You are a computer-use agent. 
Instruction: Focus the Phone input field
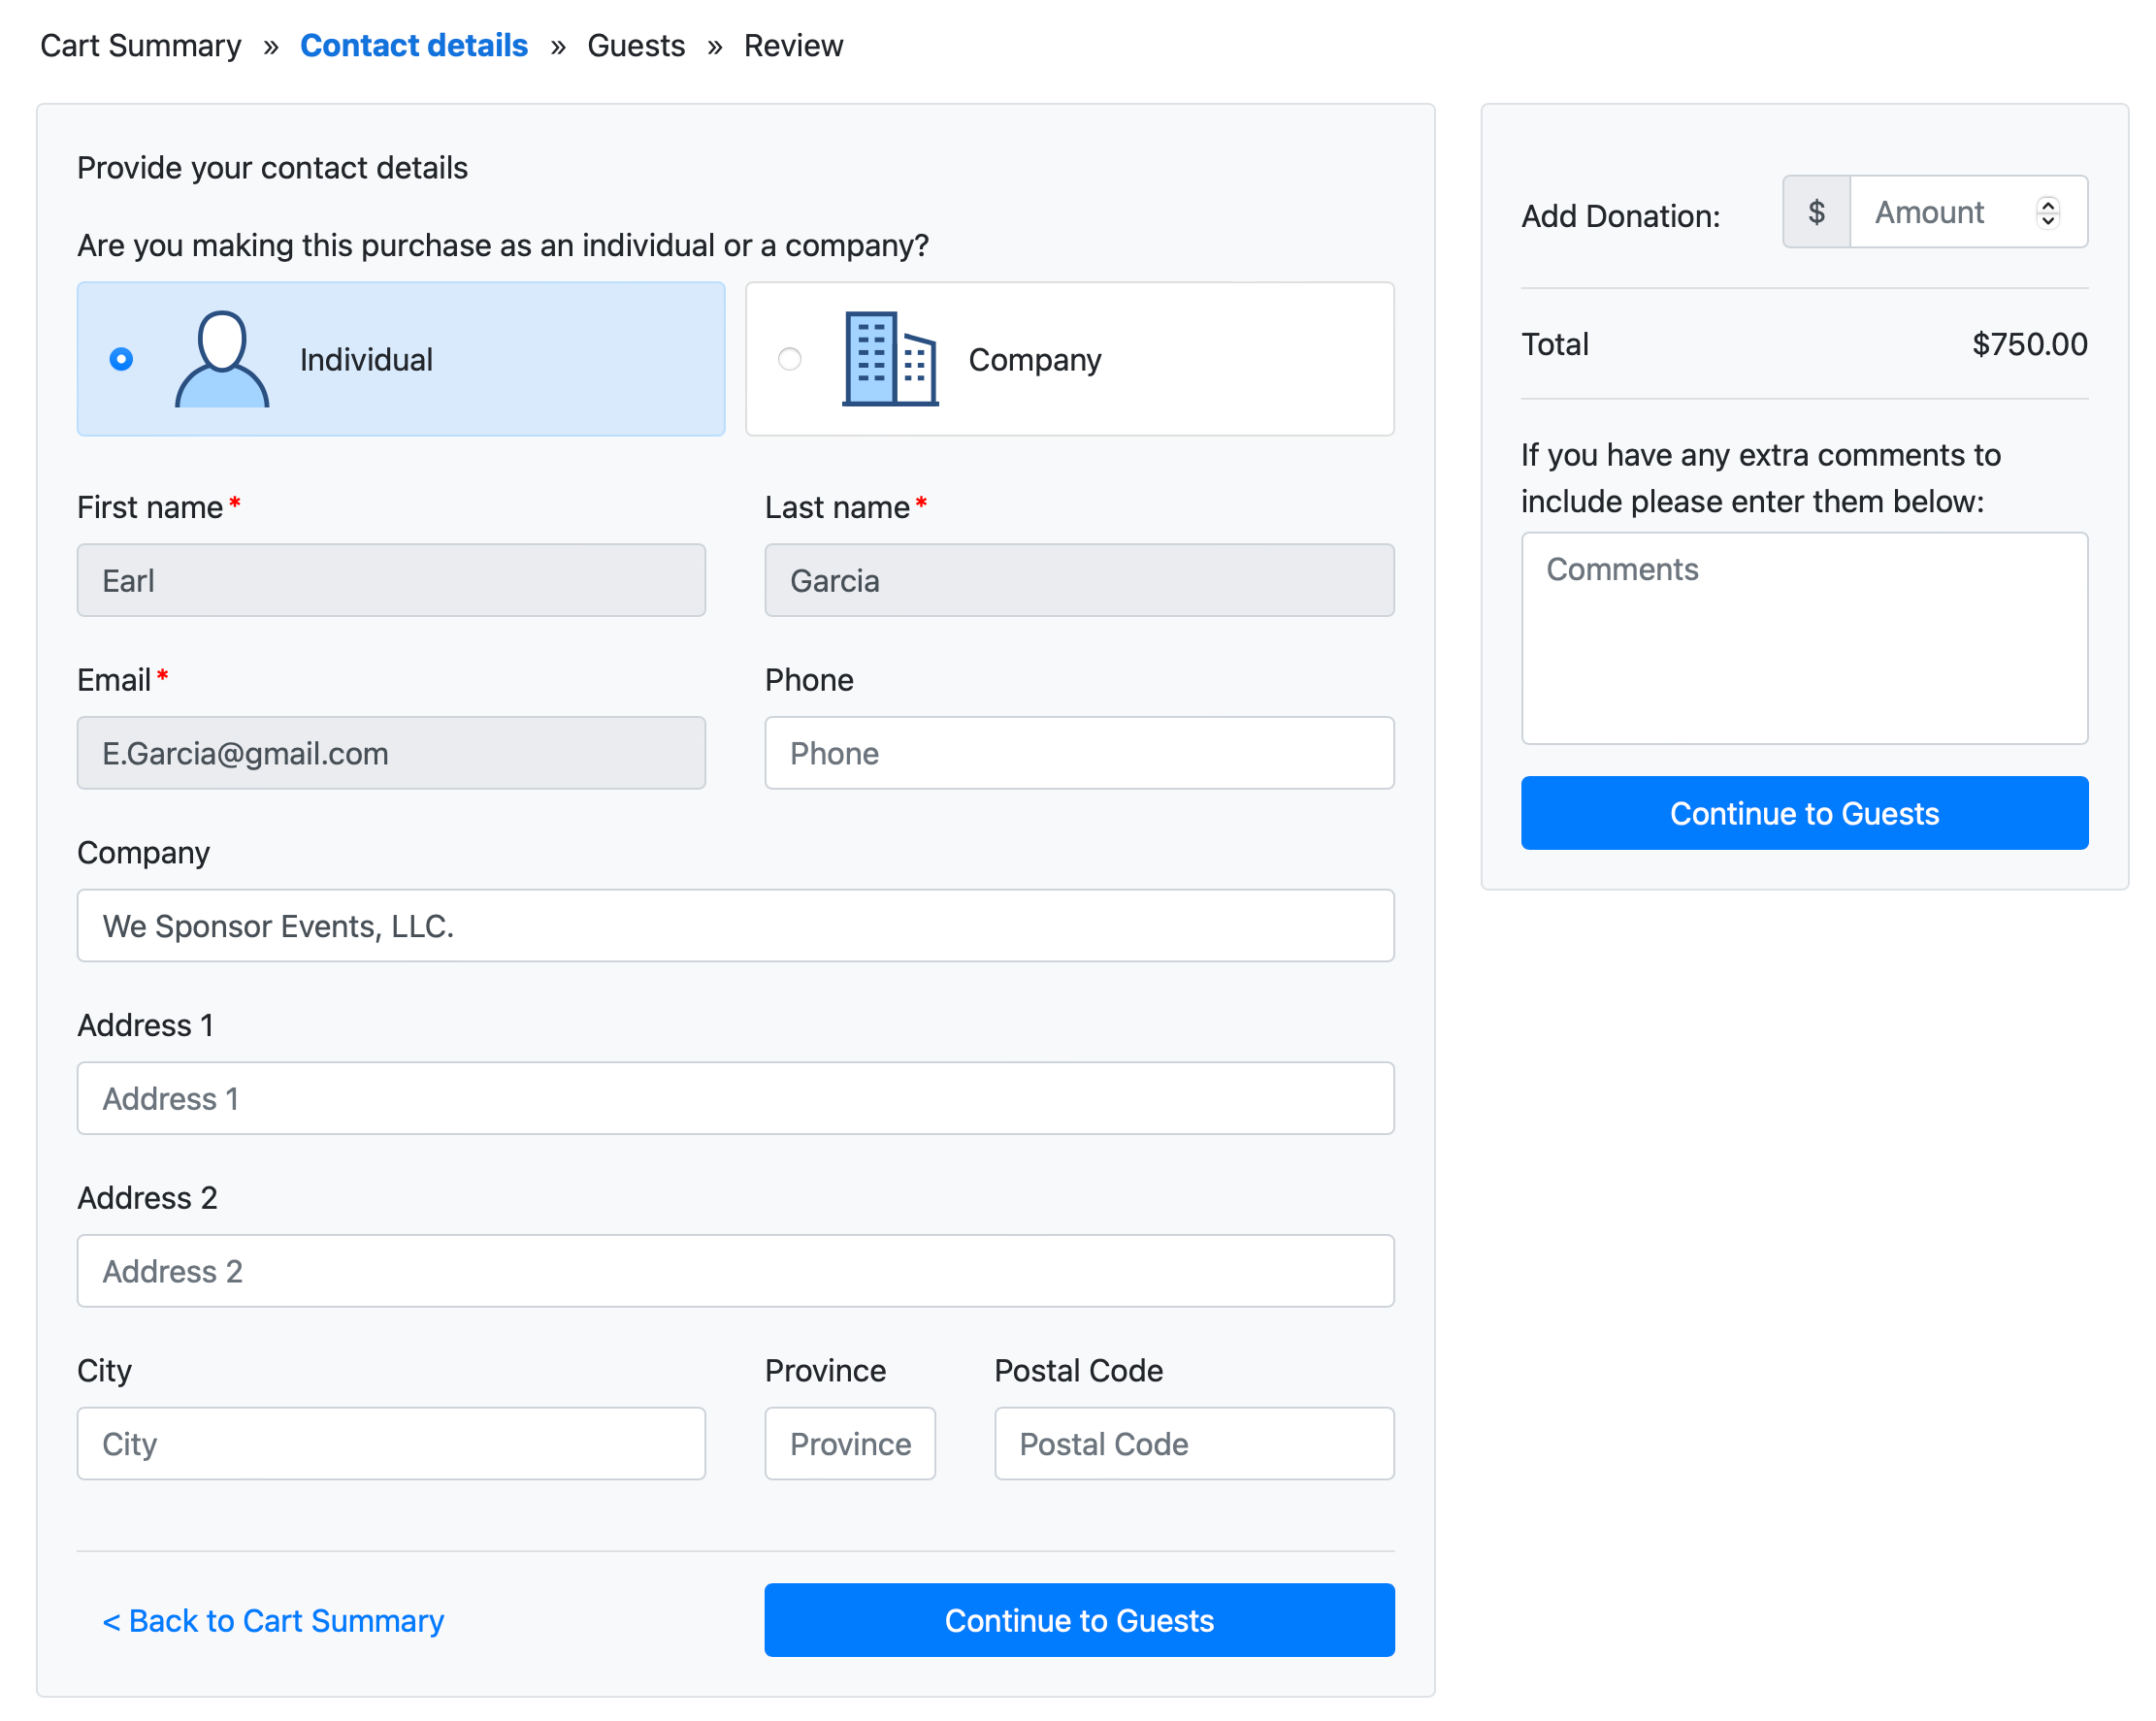1078,753
